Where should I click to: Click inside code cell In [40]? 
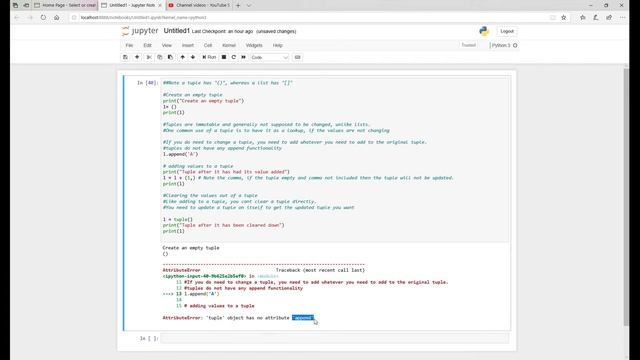tap(334, 160)
